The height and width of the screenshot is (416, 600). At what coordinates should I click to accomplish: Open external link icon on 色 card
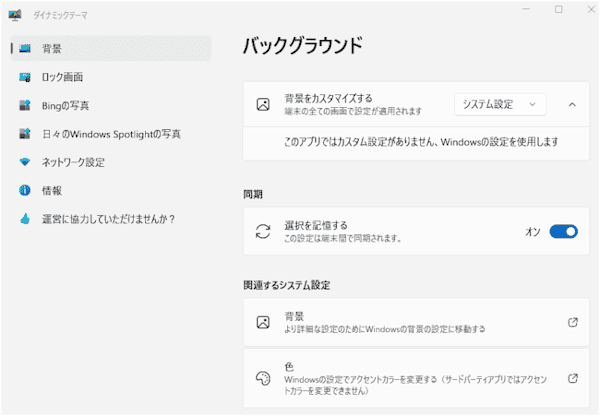pos(572,378)
